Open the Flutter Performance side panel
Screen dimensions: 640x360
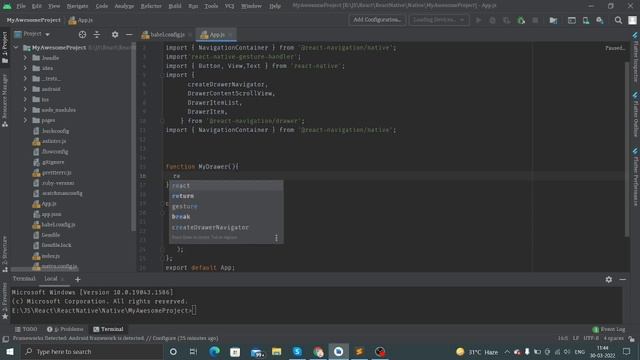point(635,176)
